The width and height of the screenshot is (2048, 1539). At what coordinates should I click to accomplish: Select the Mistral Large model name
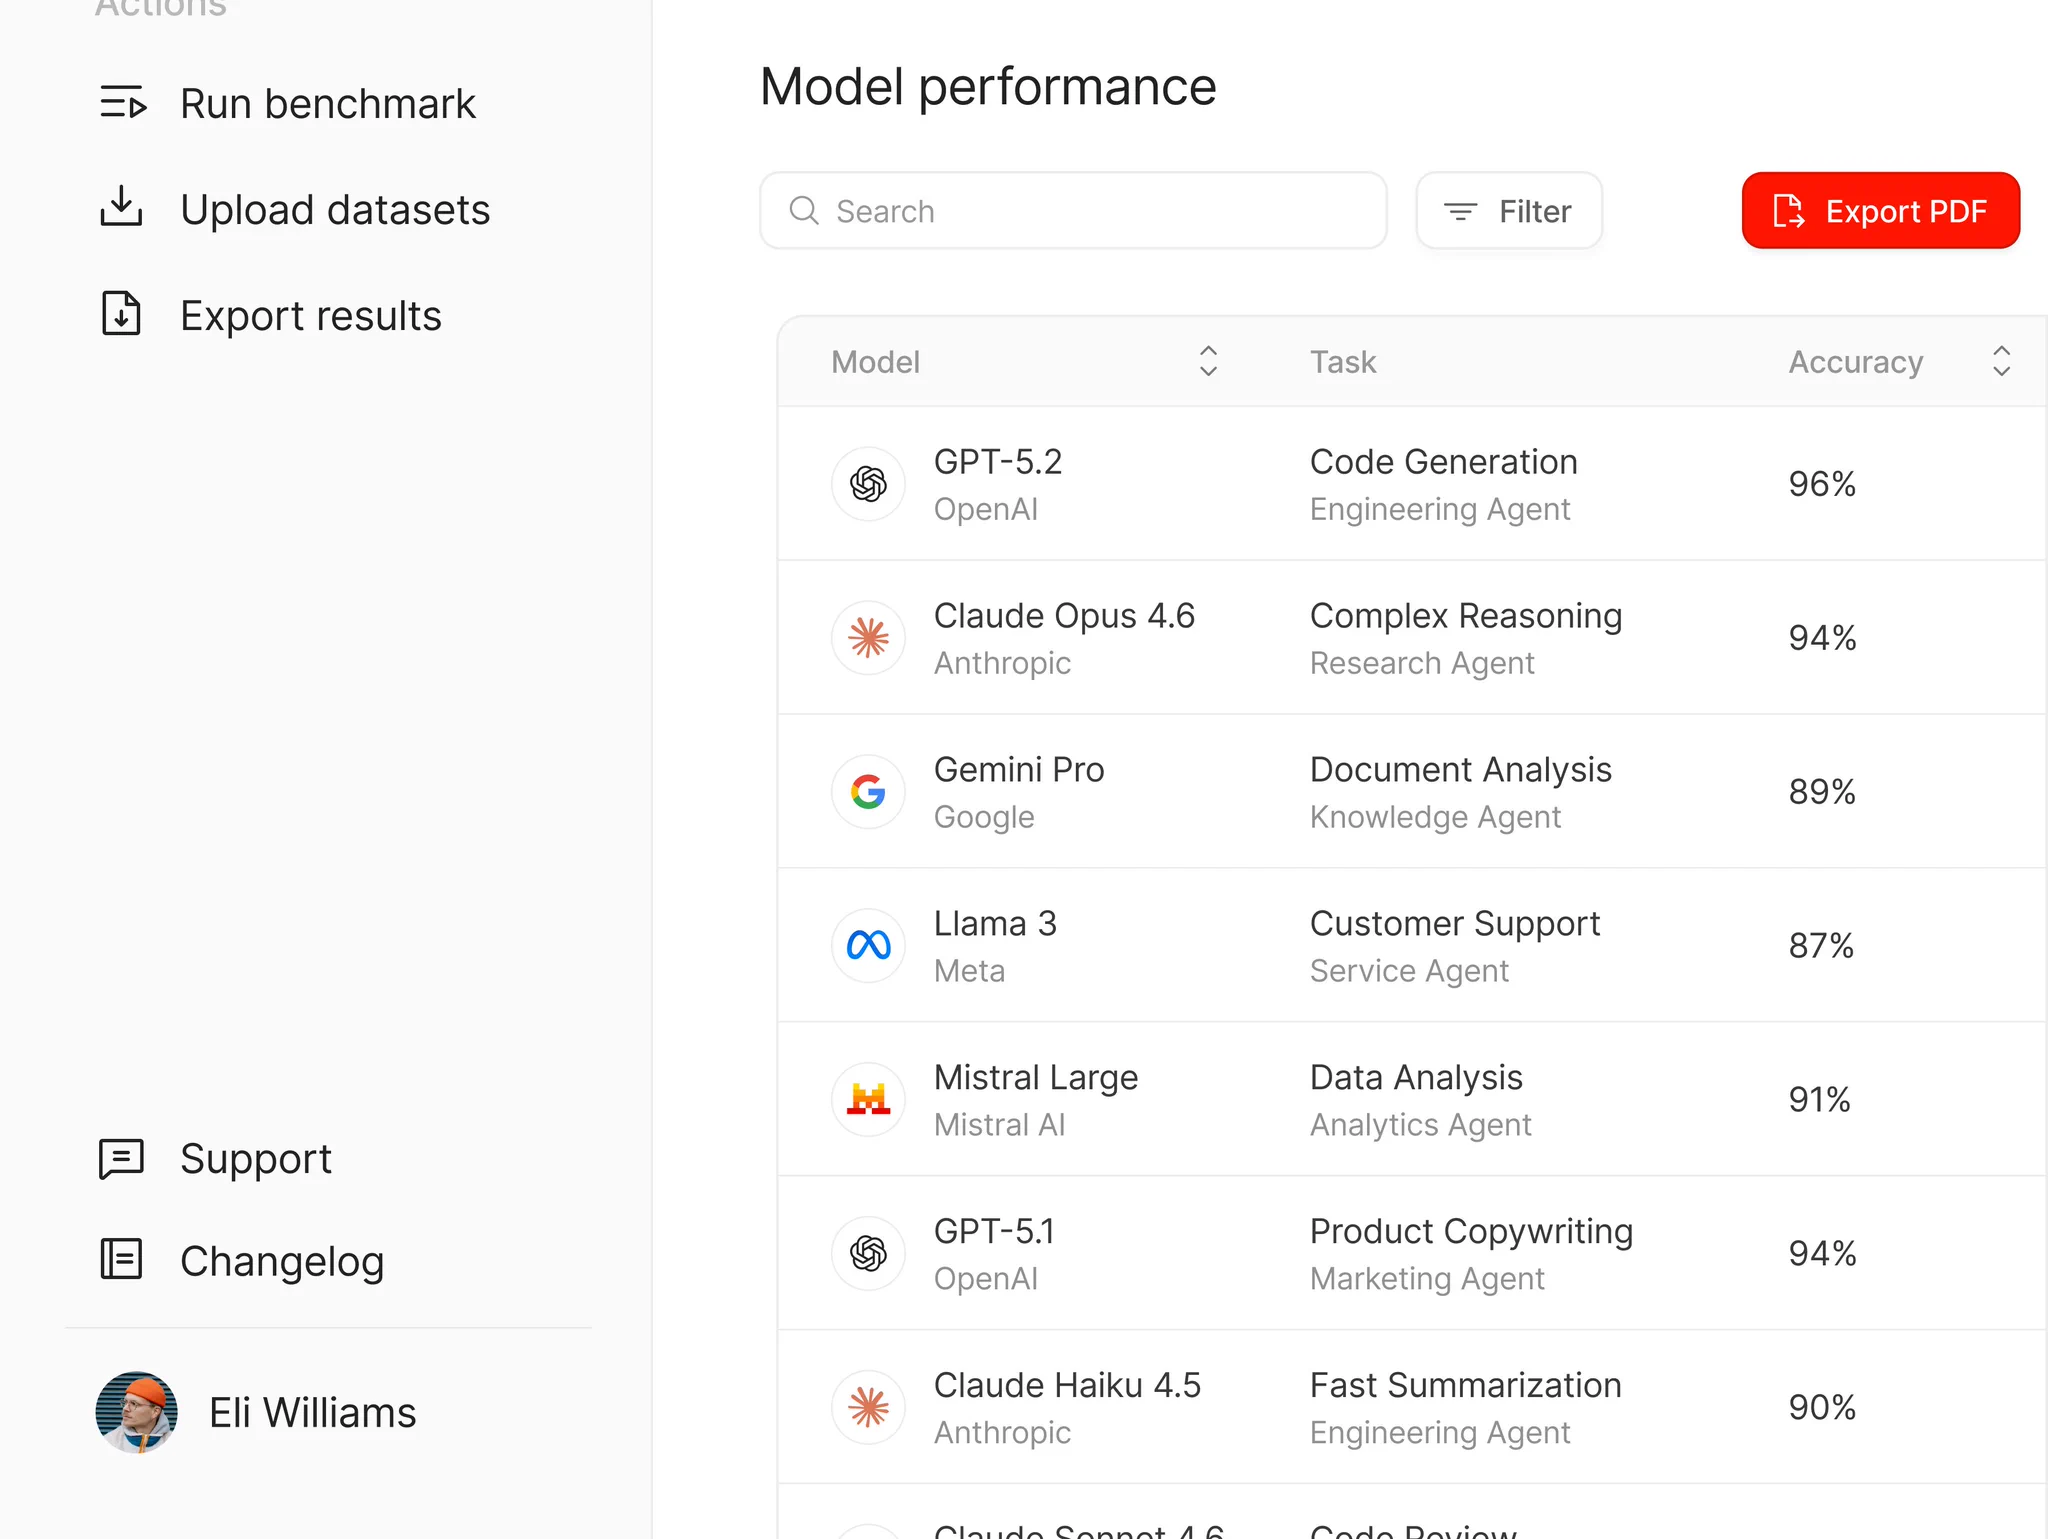pos(1036,1078)
